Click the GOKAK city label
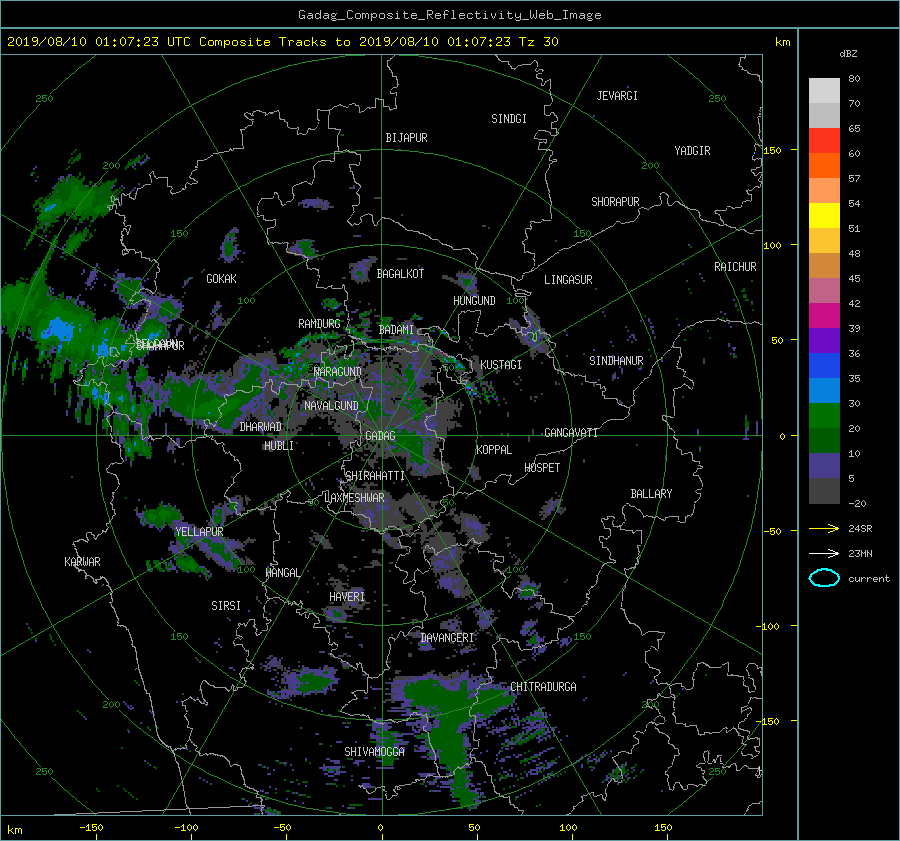The height and width of the screenshot is (841, 900). pos(221,279)
